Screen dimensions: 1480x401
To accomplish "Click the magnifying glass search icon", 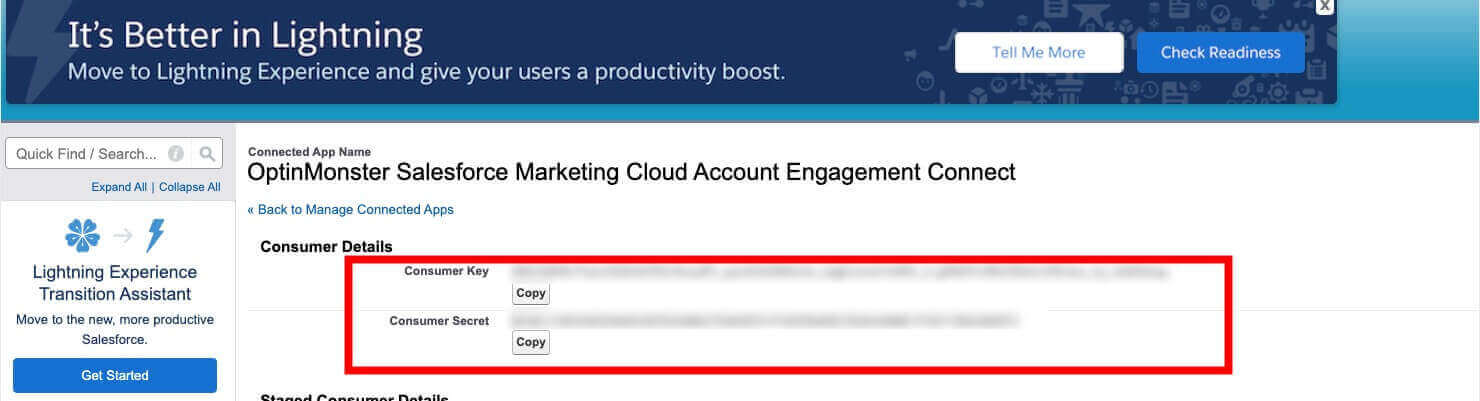I will pyautogui.click(x=207, y=154).
